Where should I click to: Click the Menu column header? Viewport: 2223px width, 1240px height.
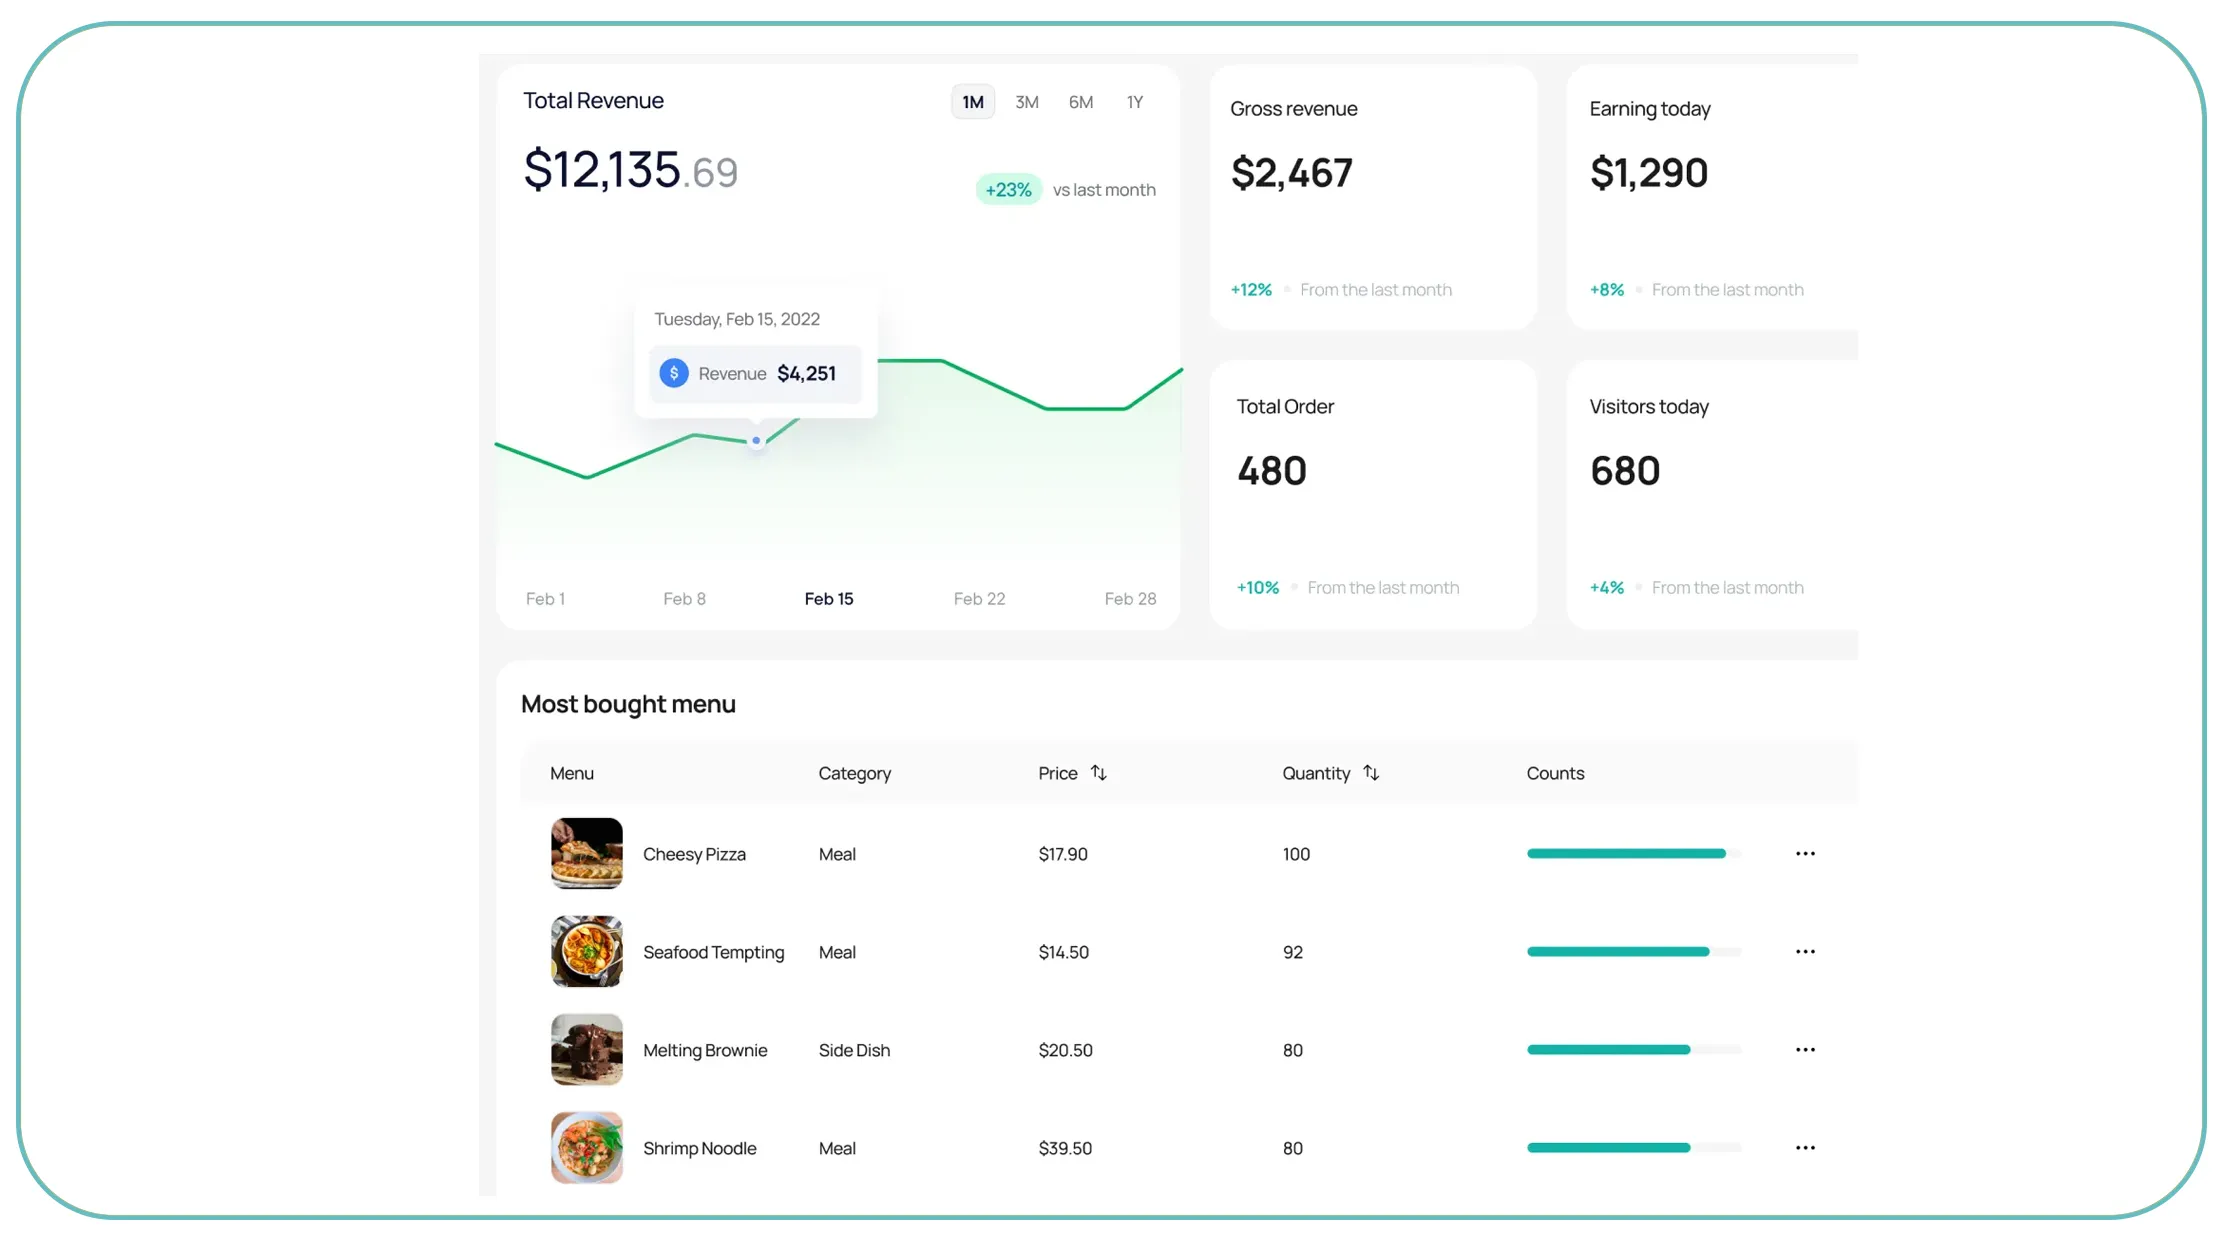pos(572,773)
